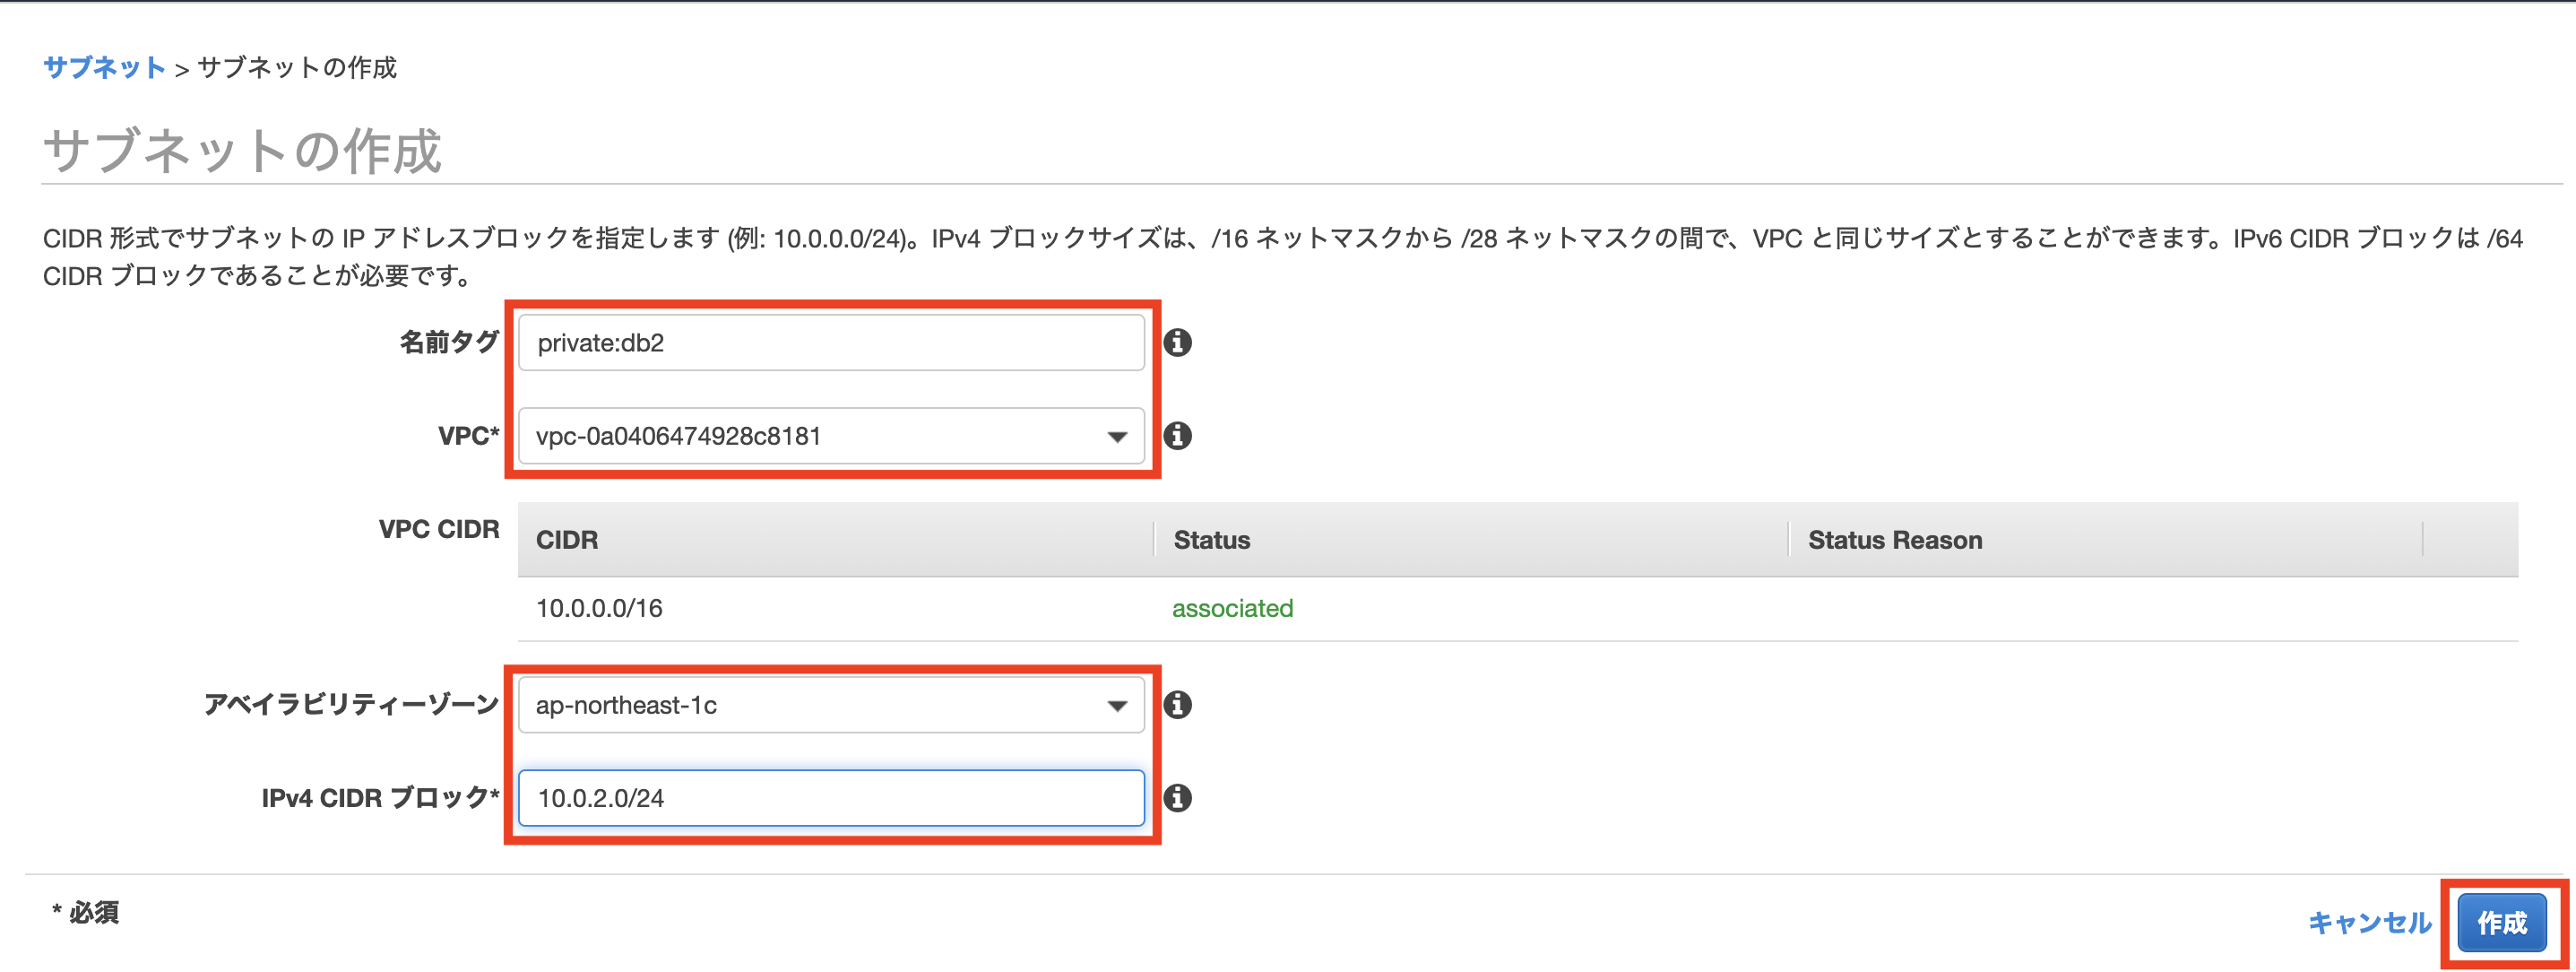Select the 10.0.0.0/16 CIDR cell
Image resolution: width=2576 pixels, height=972 pixels.
pyautogui.click(x=599, y=608)
